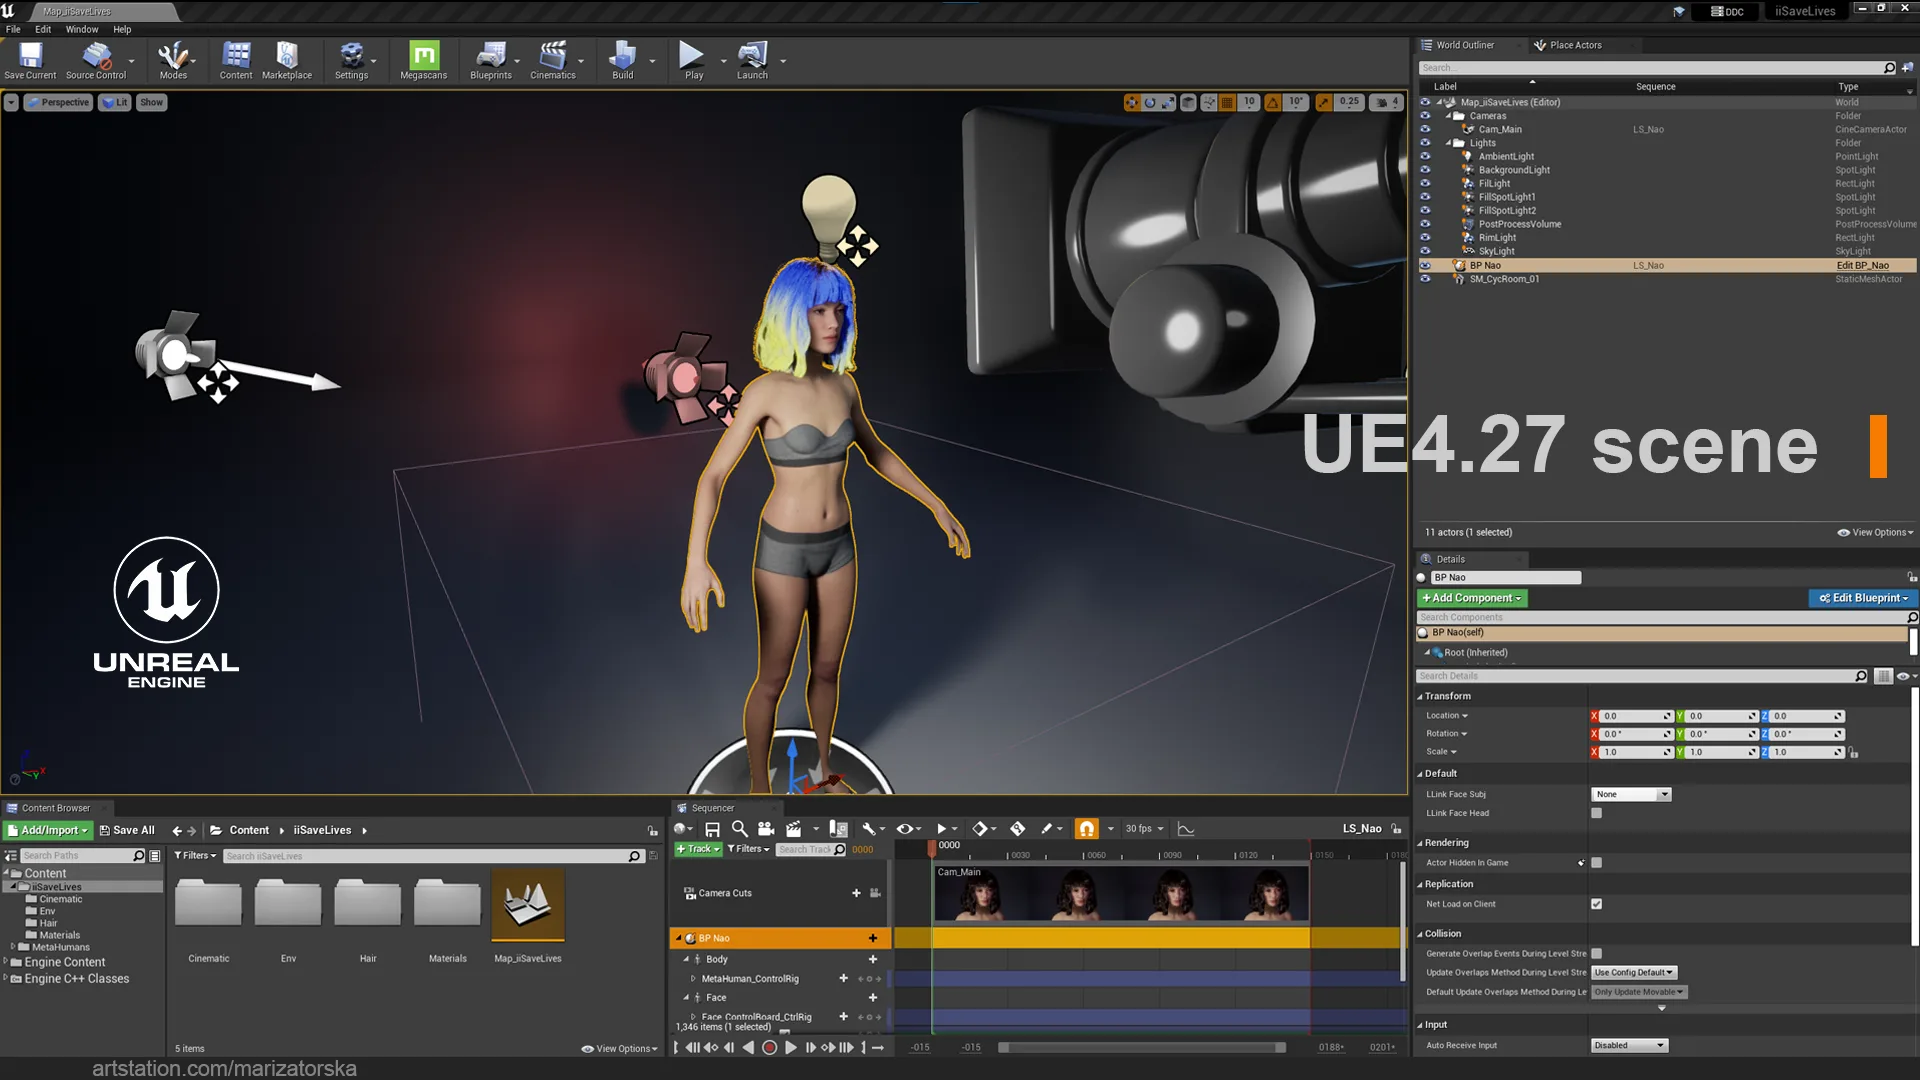Click the Sequencer magnifier icon
The height and width of the screenshot is (1080, 1920).
[739, 829]
